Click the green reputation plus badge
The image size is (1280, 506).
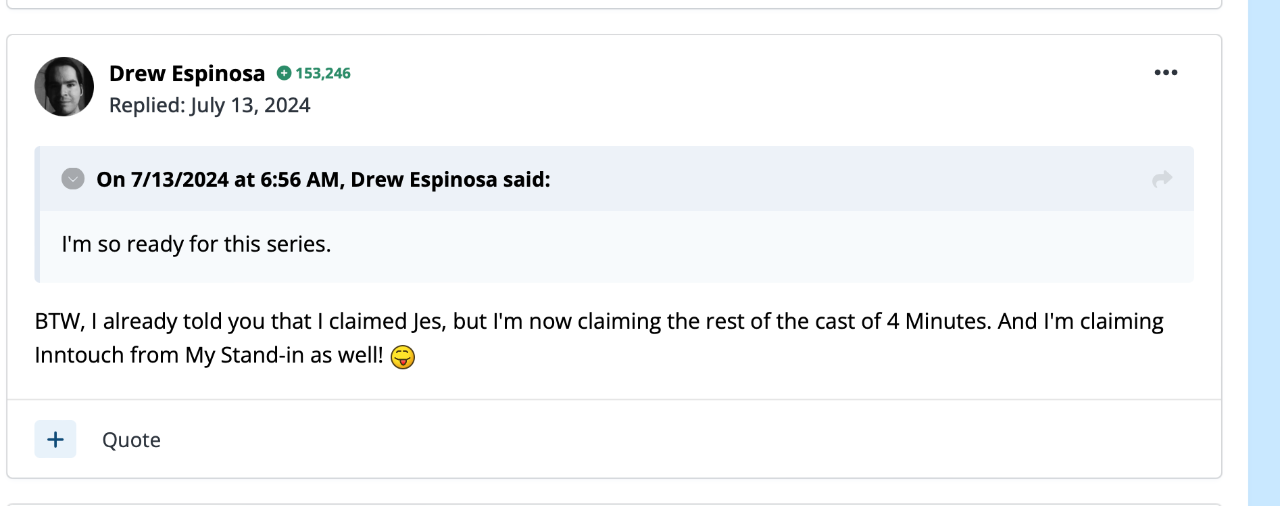tap(284, 73)
